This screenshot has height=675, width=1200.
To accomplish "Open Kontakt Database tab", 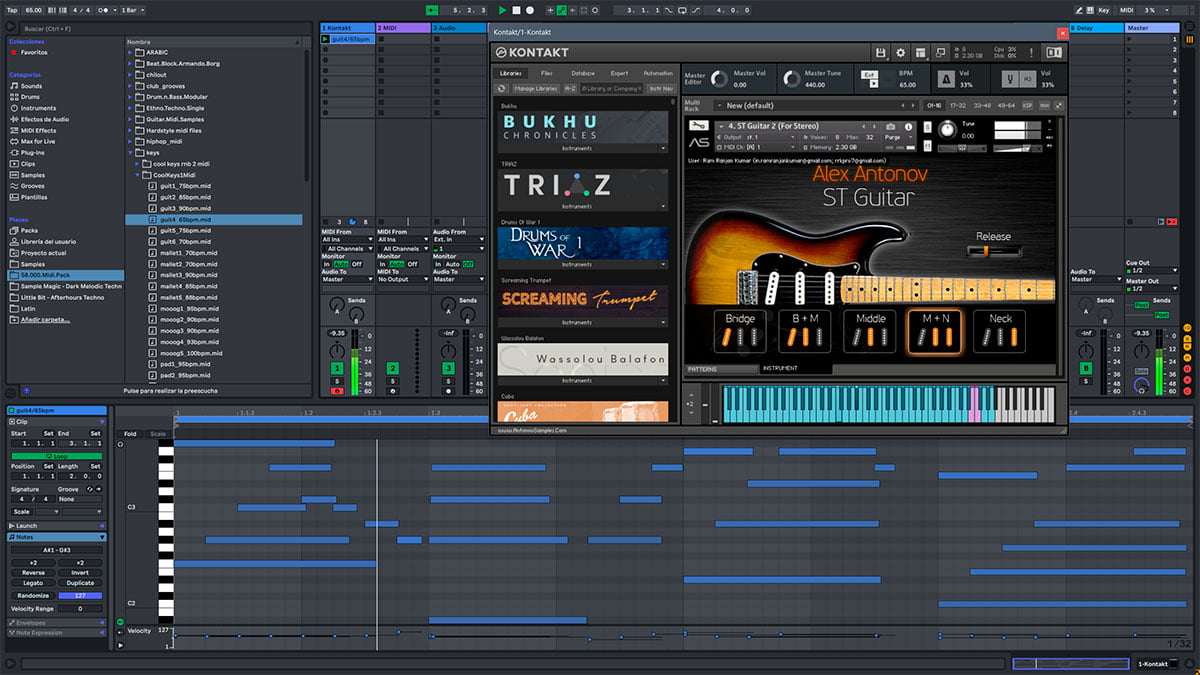I will [x=583, y=73].
